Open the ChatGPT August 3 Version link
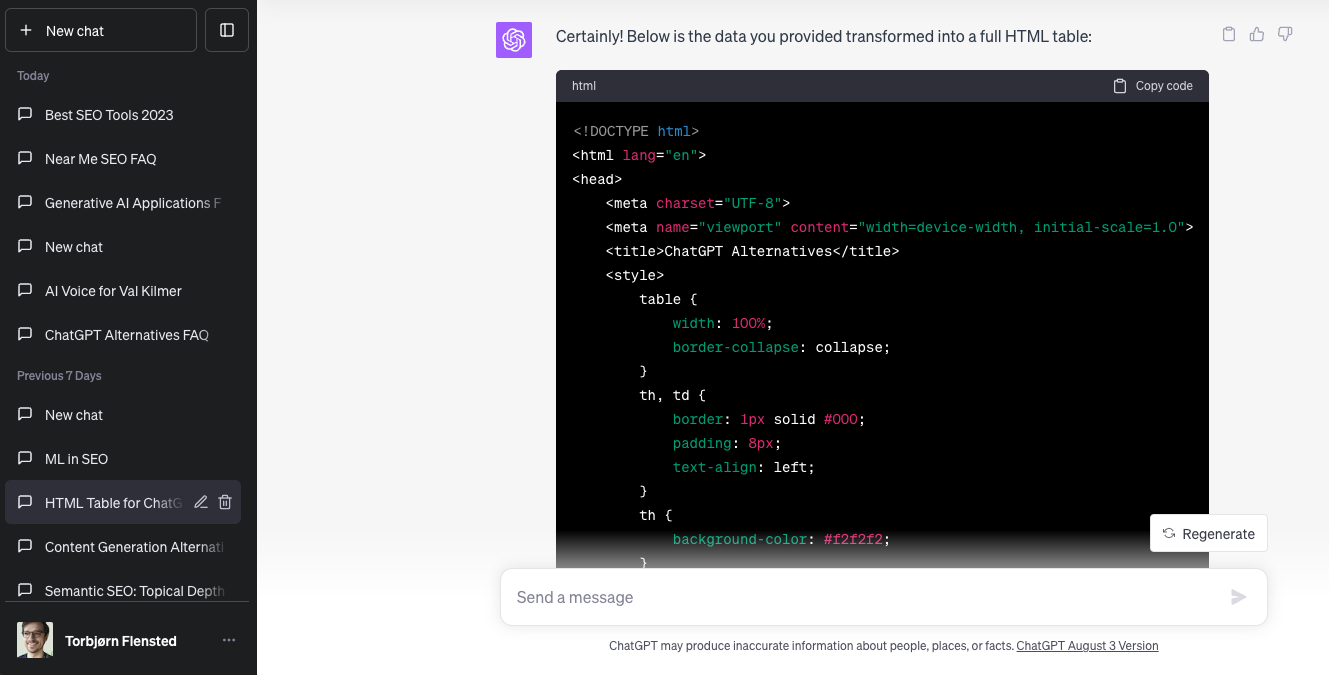 coord(1087,646)
